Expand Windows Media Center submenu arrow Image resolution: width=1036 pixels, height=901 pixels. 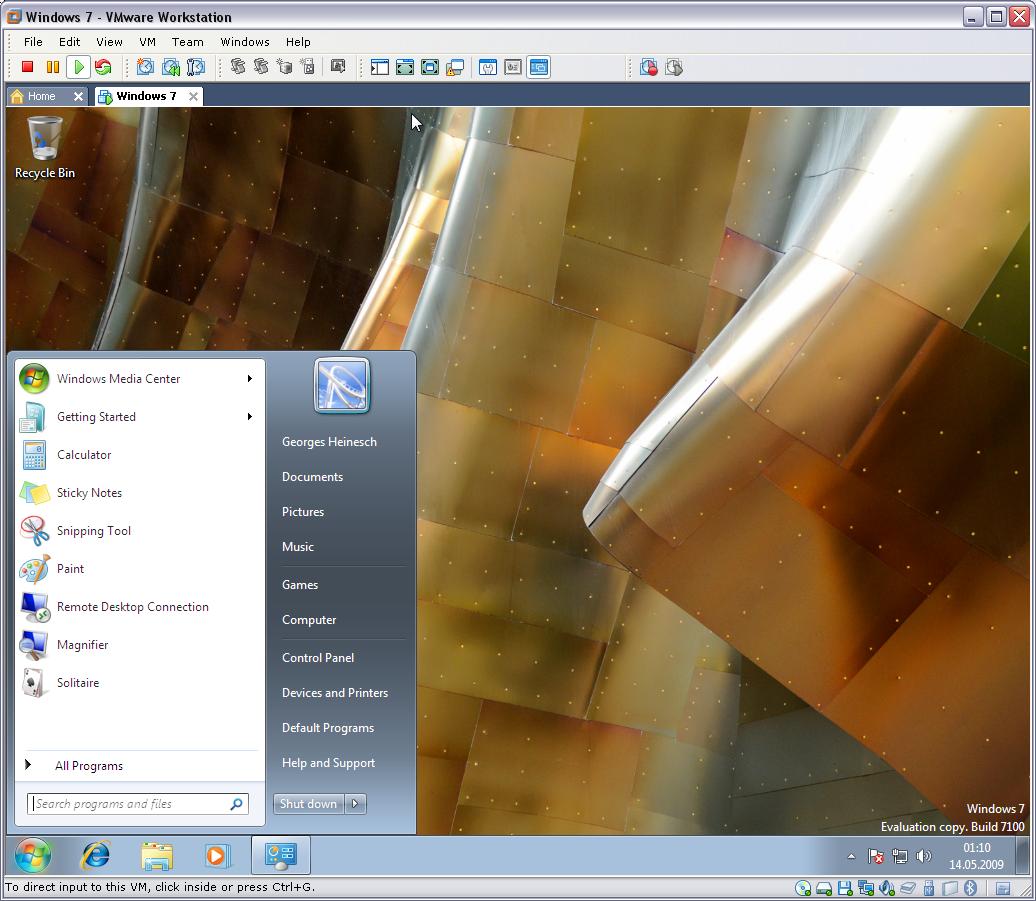point(250,378)
